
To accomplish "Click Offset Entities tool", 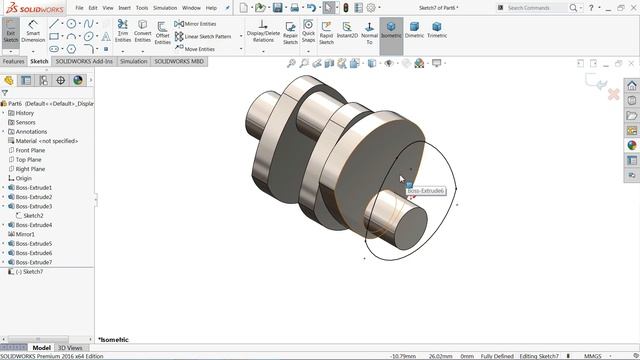I will [162, 33].
